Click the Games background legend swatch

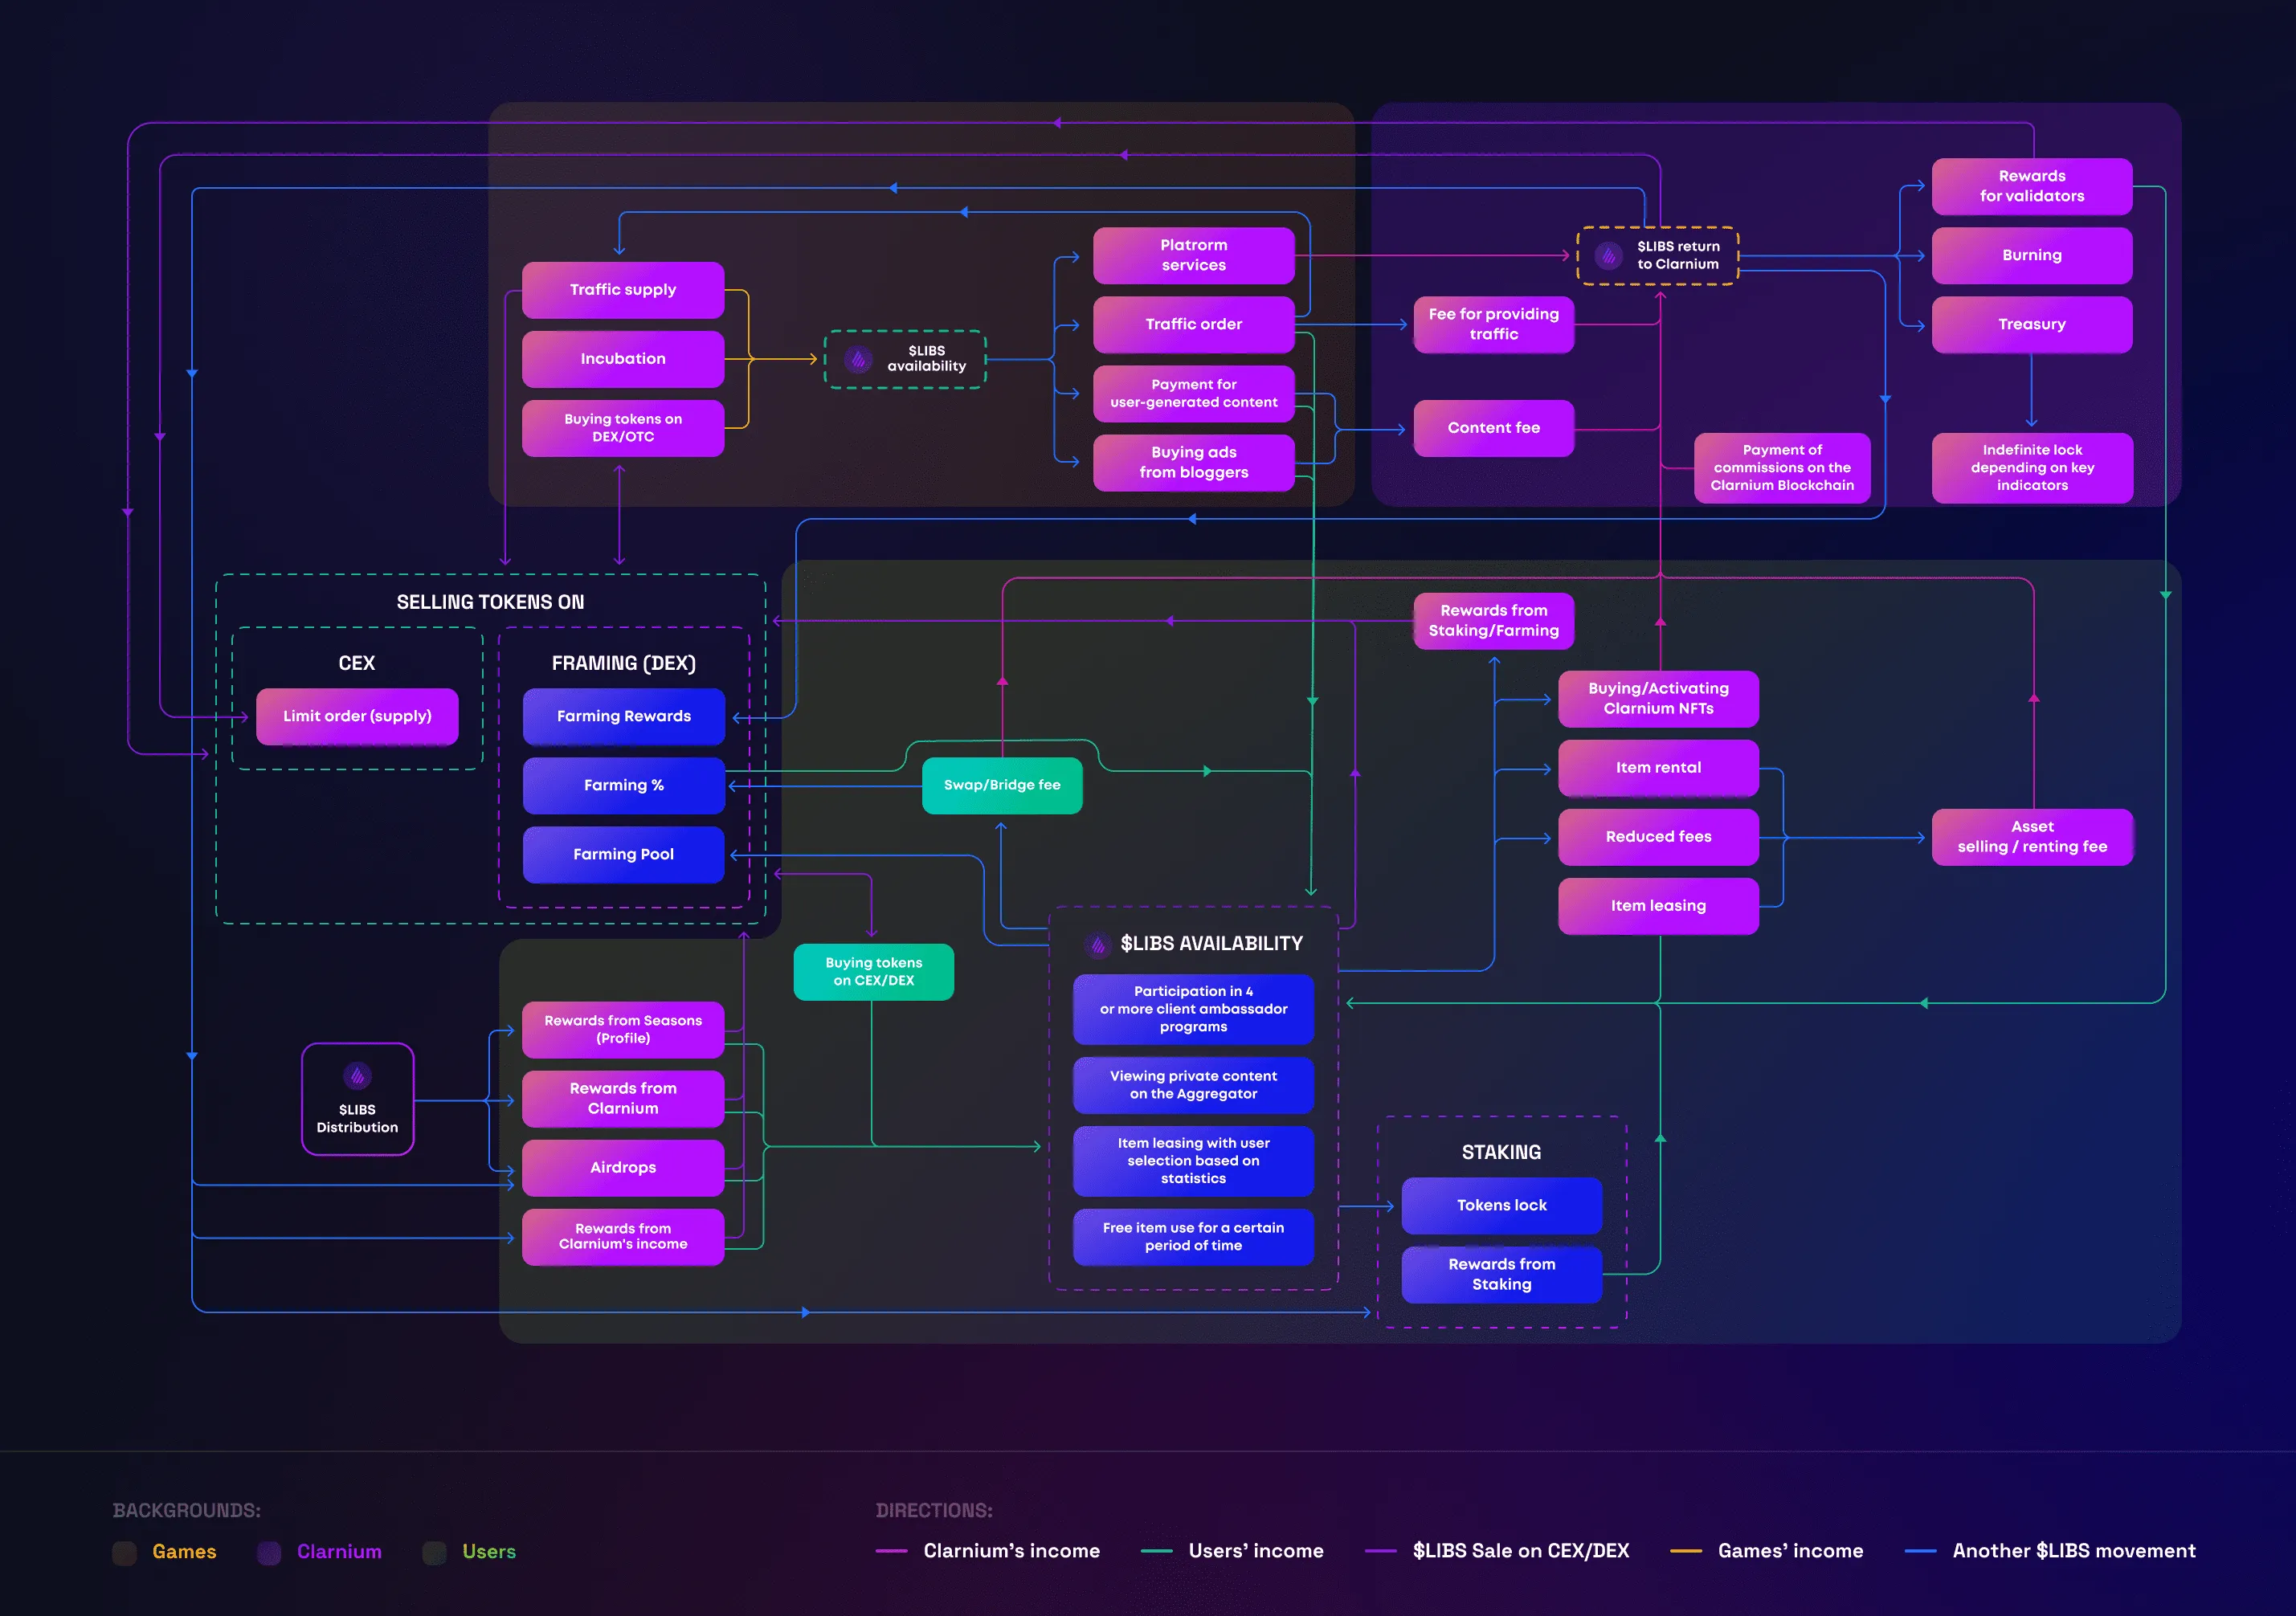(x=125, y=1552)
